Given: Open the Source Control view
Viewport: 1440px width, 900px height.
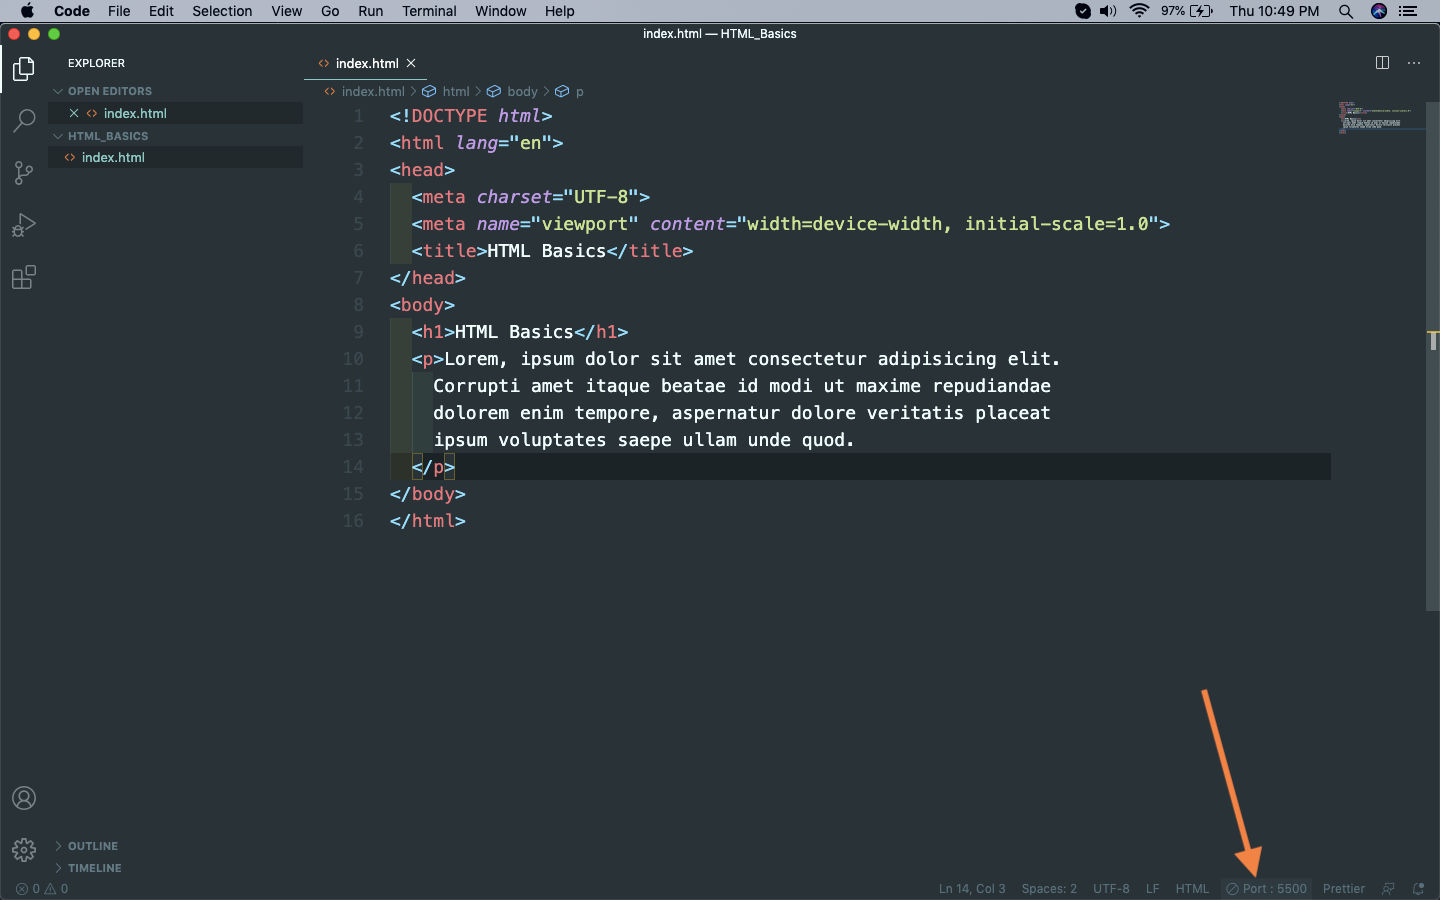Looking at the screenshot, I should 24,173.
